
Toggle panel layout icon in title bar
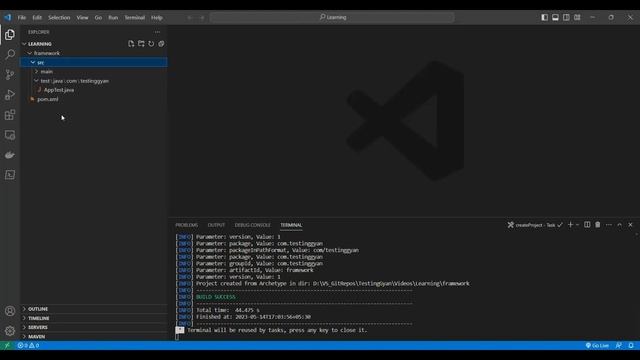pyautogui.click(x=556, y=17)
